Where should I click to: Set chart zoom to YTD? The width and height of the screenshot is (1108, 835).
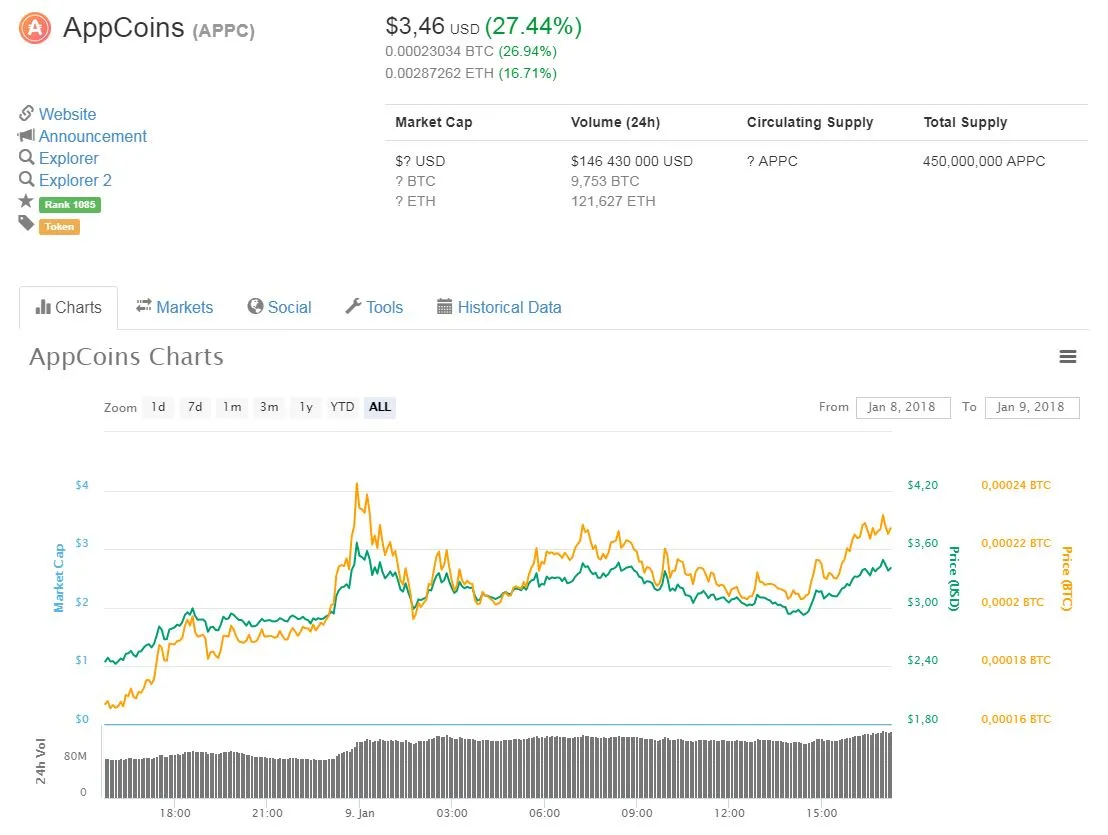click(343, 407)
